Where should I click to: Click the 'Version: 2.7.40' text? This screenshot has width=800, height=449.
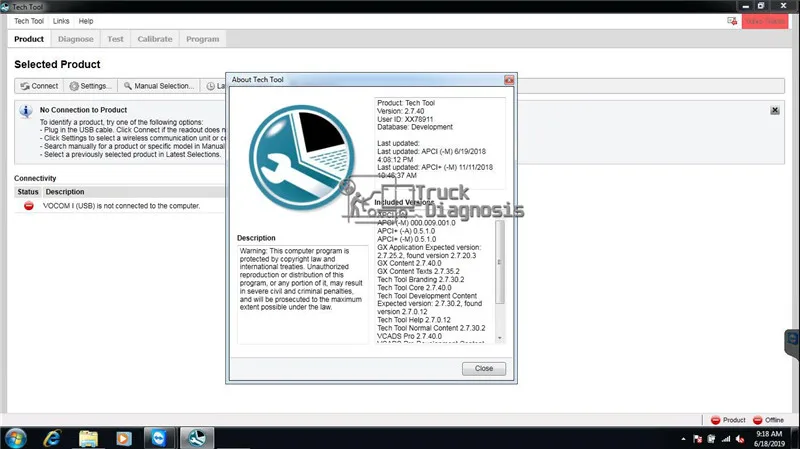pyautogui.click(x=401, y=111)
